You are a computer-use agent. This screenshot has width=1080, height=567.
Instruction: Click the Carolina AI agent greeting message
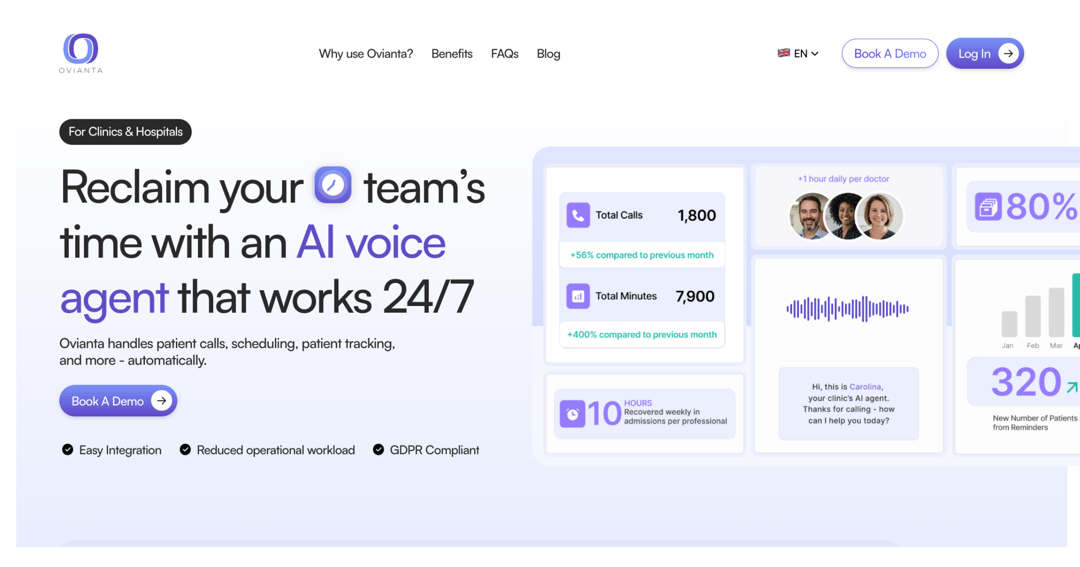[849, 404]
